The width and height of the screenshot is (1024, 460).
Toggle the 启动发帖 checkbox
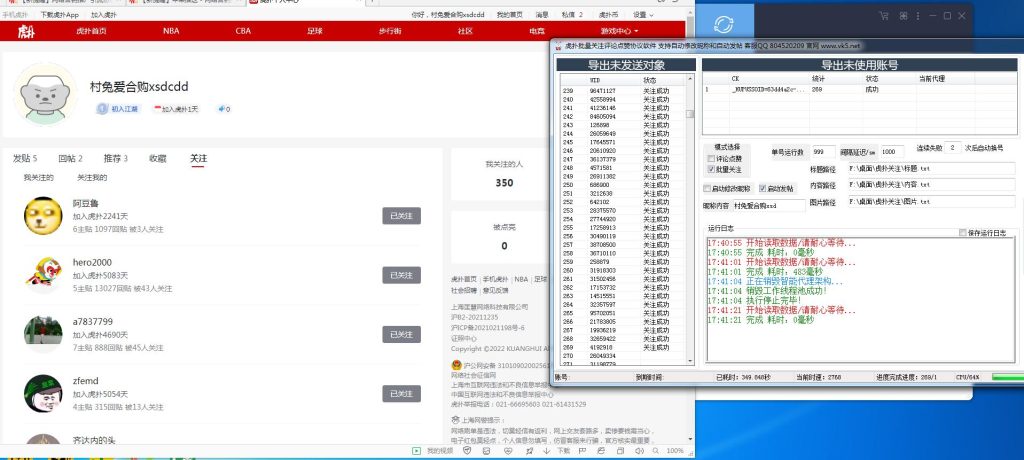(762, 188)
